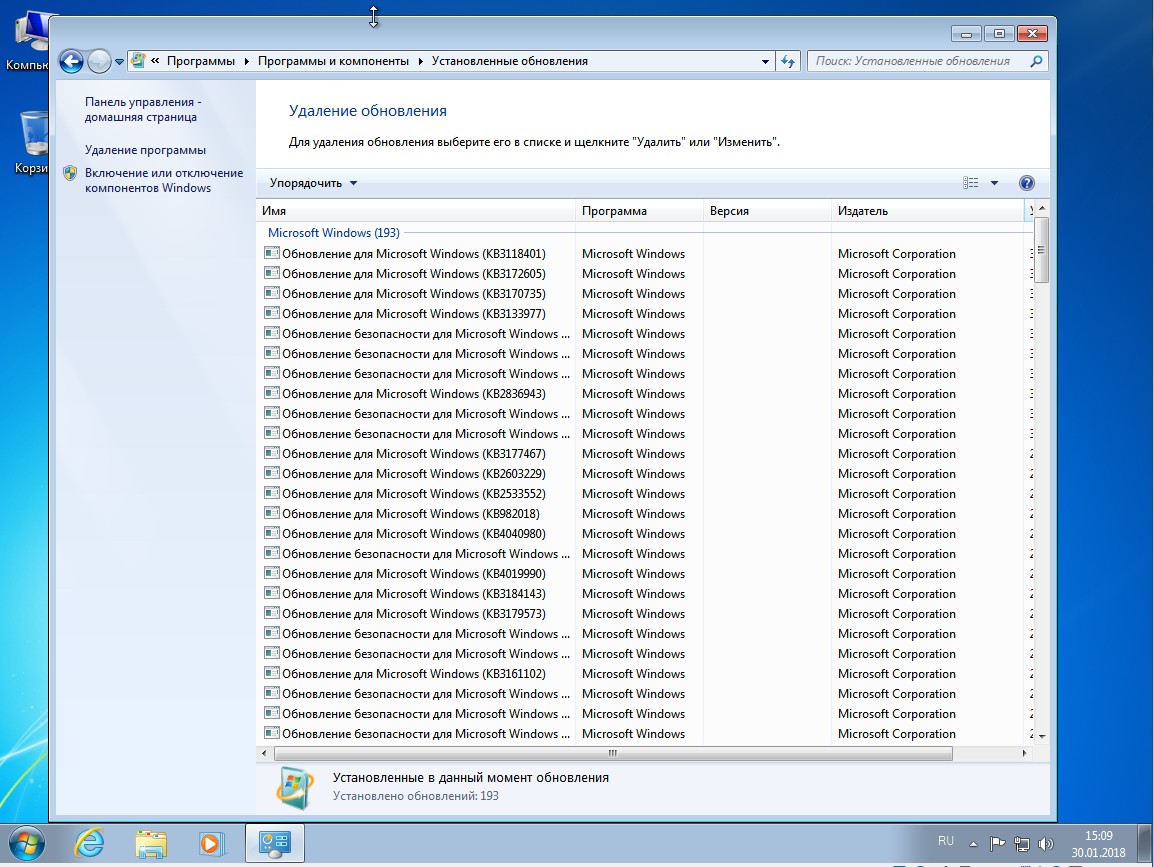
Task: Click the Back navigation arrow button
Action: click(71, 61)
